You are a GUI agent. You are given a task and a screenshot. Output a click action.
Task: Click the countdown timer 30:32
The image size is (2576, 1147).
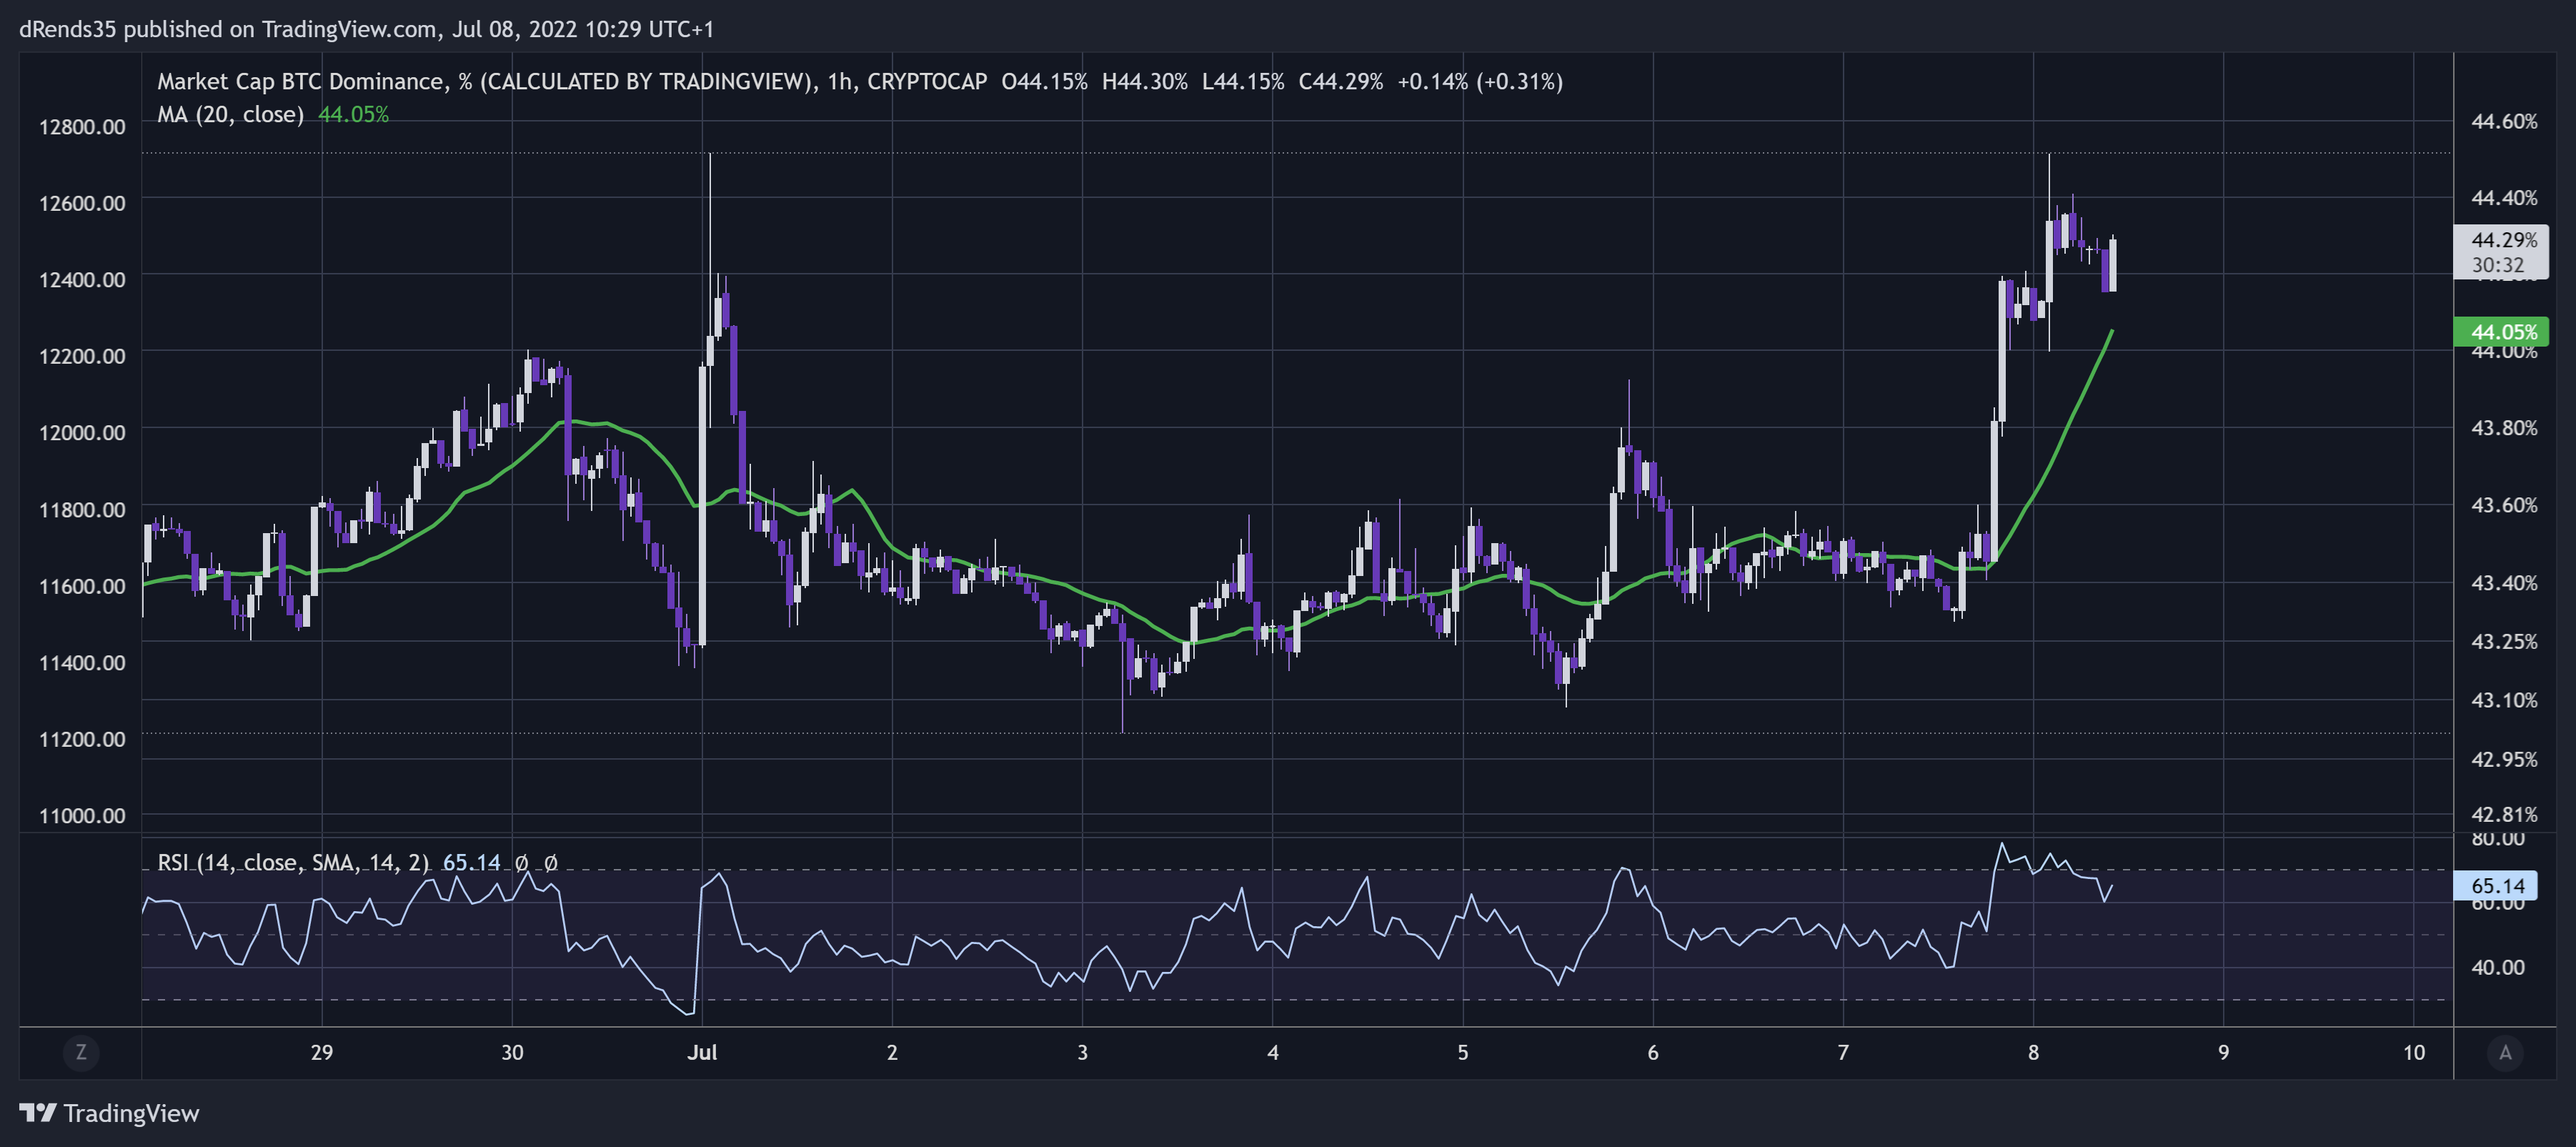coord(2498,265)
